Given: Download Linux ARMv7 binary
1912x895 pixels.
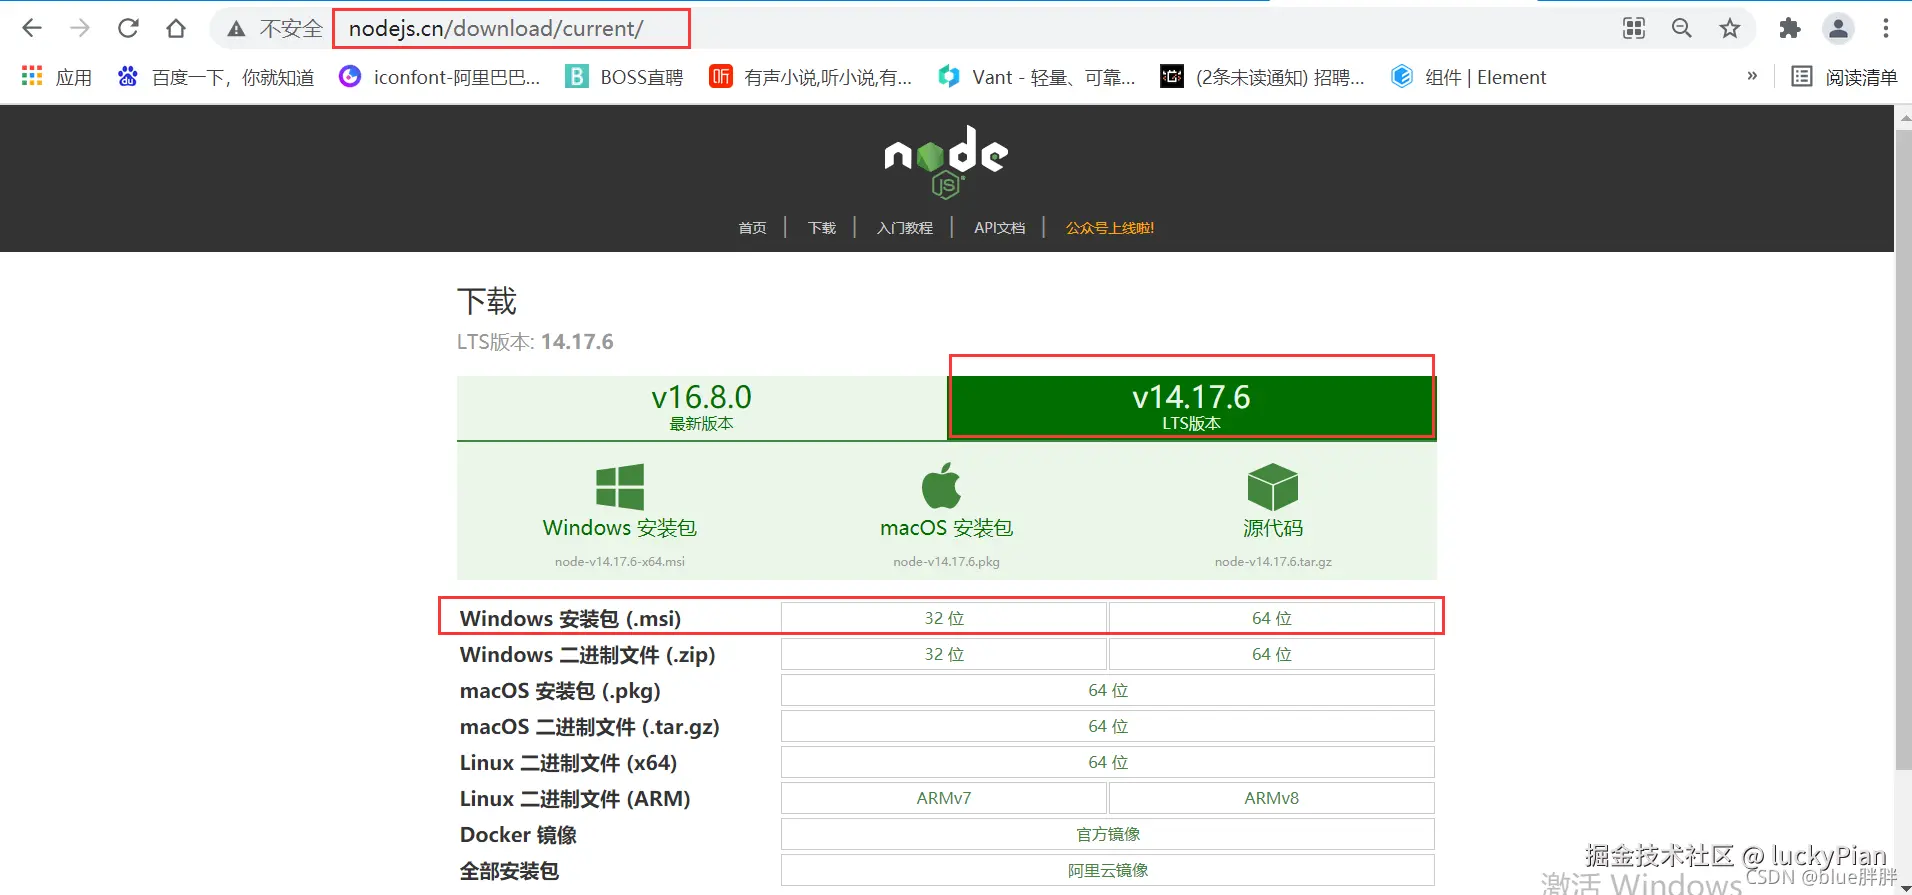Looking at the screenshot, I should click(944, 798).
